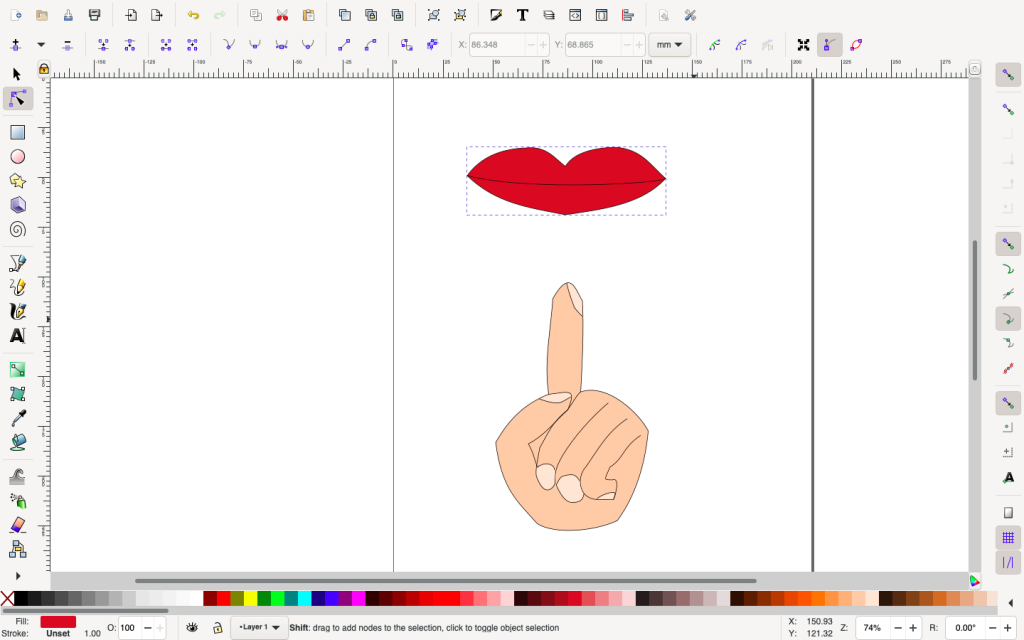Make selected segments straight lines
Image resolution: width=1024 pixels, height=640 pixels.
pos(344,44)
